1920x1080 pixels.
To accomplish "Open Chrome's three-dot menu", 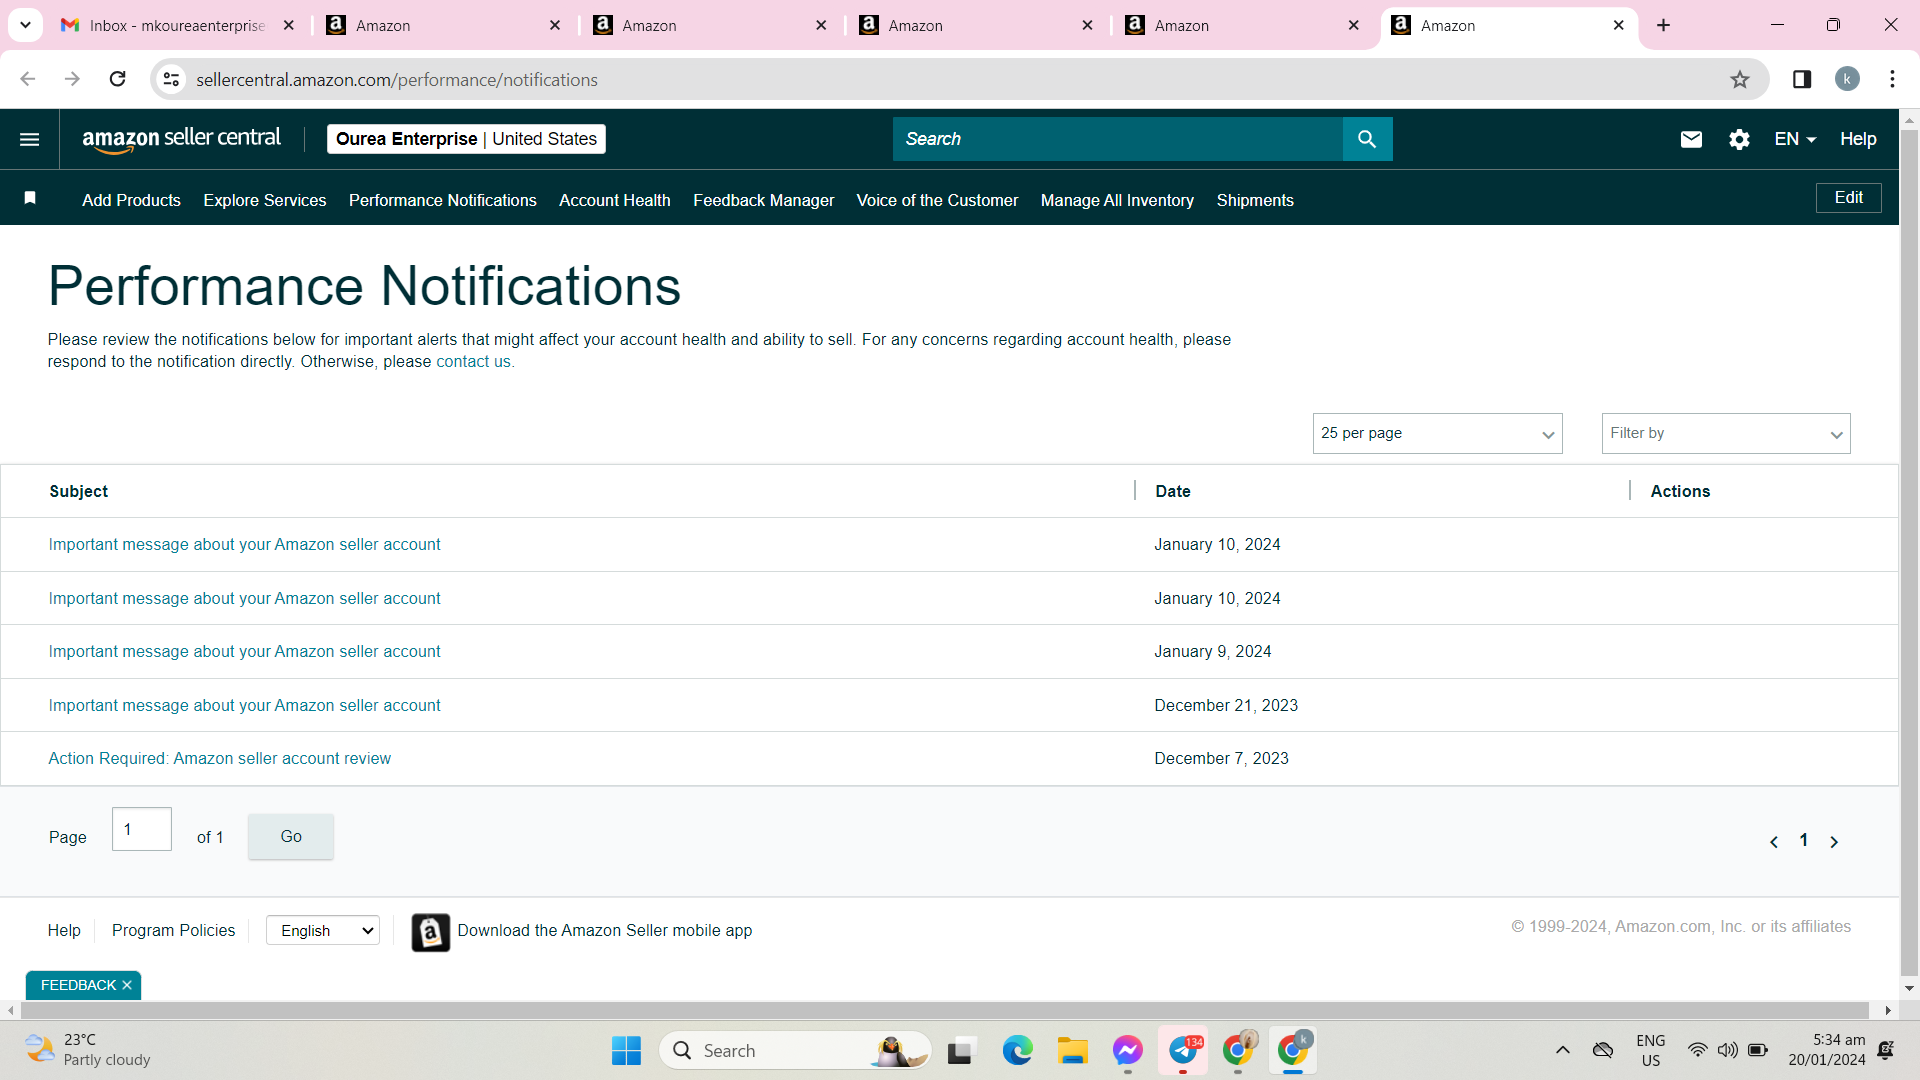I will 1892,79.
